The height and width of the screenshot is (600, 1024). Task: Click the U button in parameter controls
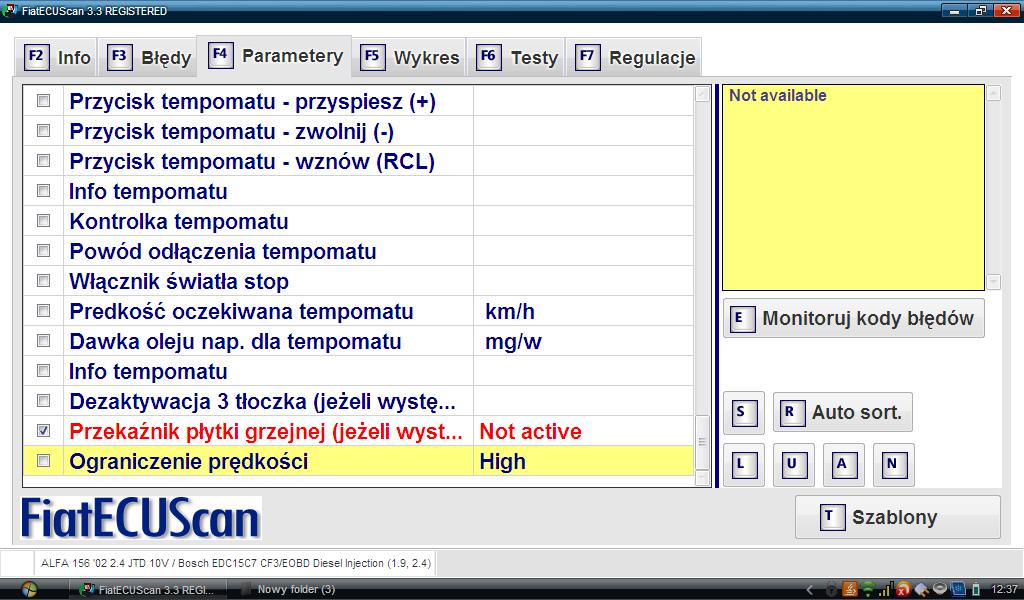(793, 465)
